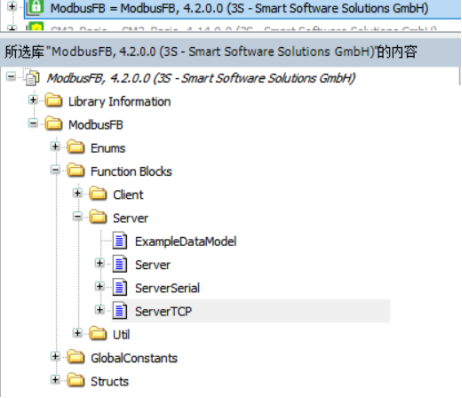This screenshot has width=462, height=398.
Task: Expand the GlobalConstants folder
Action: [x=55, y=356]
